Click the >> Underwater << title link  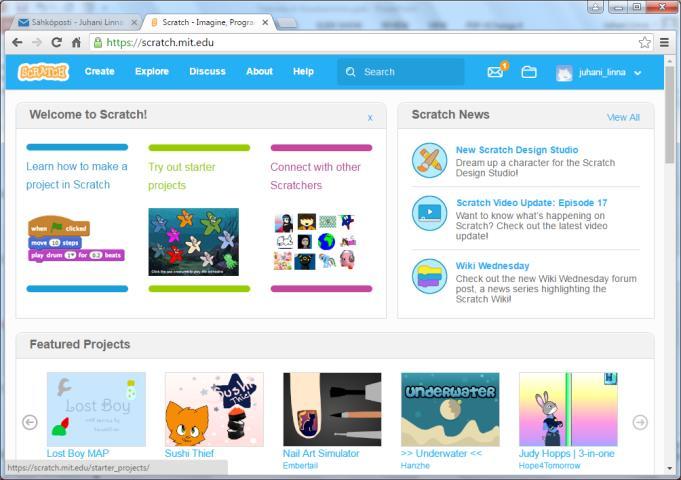pyautogui.click(x=441, y=454)
